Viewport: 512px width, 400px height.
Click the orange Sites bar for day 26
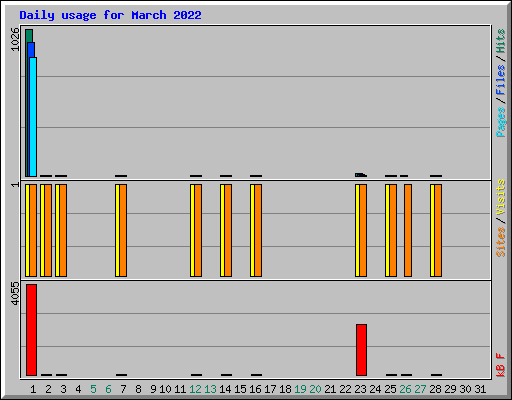(408, 230)
